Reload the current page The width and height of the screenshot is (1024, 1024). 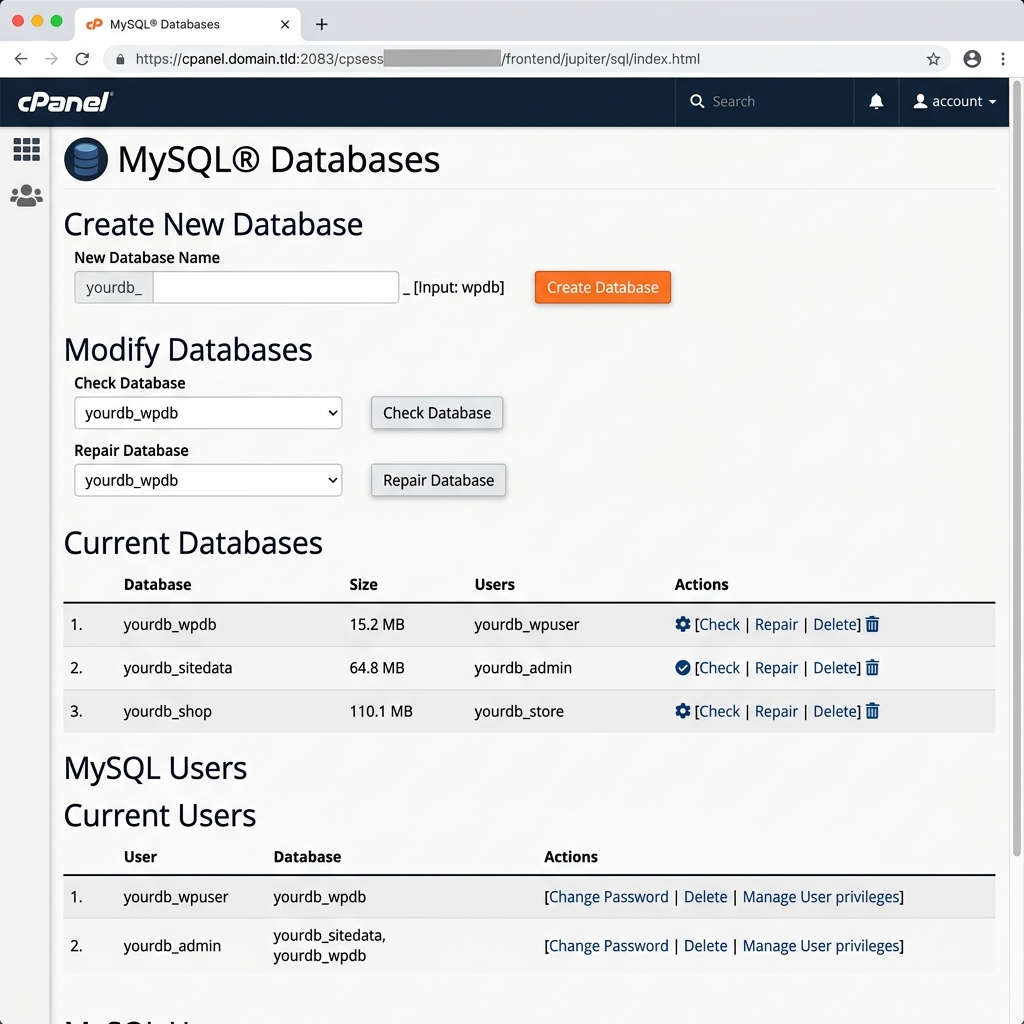tap(82, 59)
